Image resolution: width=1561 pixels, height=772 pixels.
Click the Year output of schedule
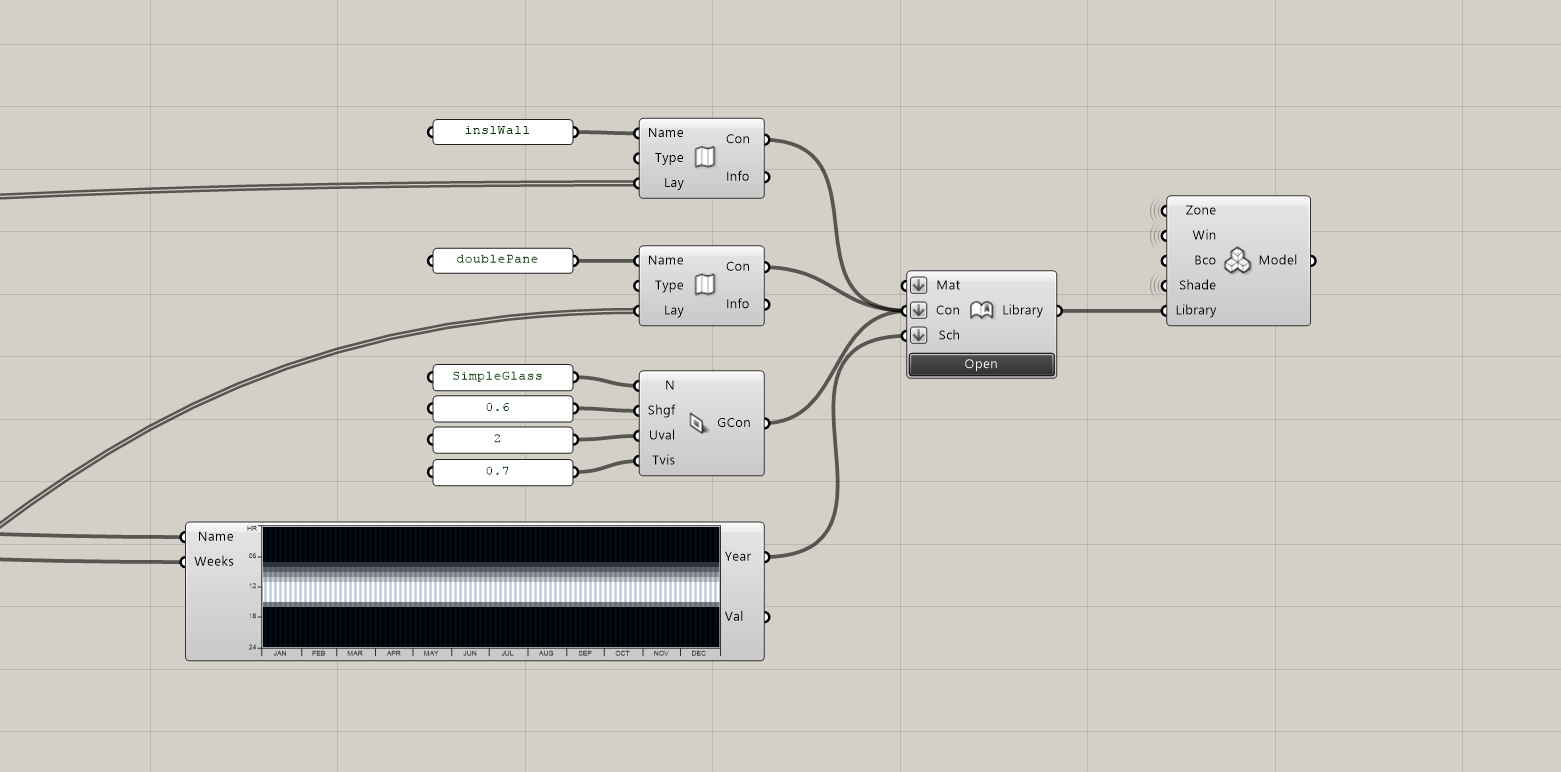pyautogui.click(x=738, y=557)
